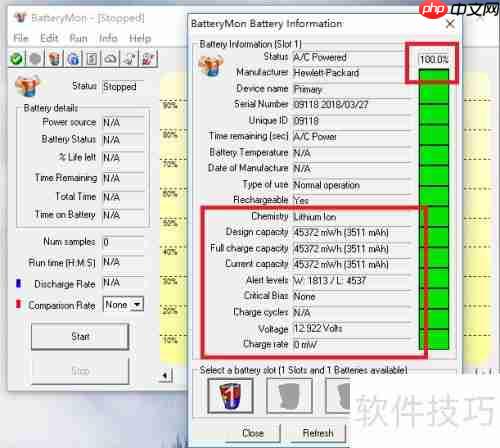500x448 pixels.
Task: Select battery slot 1 icon
Action: [x=230, y=396]
